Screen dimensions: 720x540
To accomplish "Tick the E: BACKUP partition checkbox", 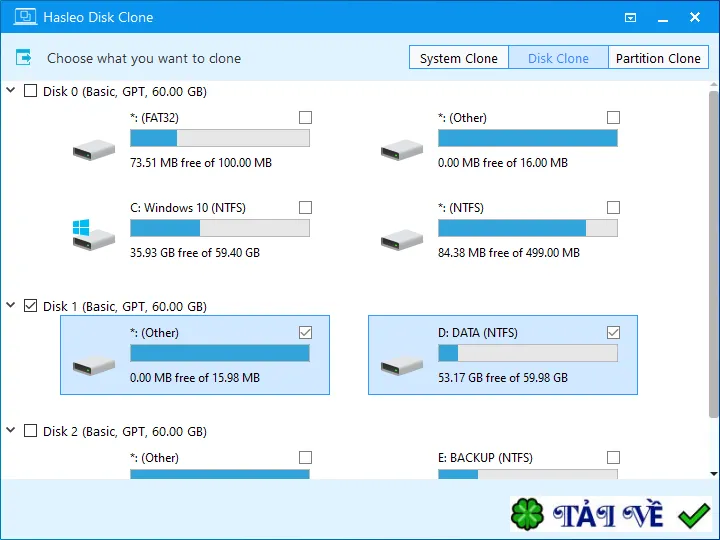I will (613, 457).
